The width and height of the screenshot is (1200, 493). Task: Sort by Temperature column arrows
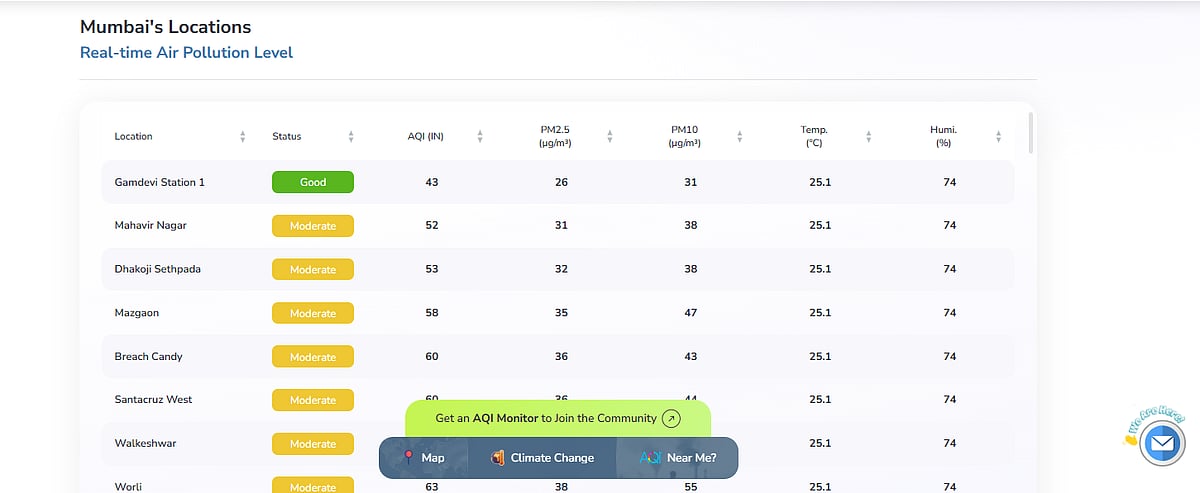coord(868,136)
